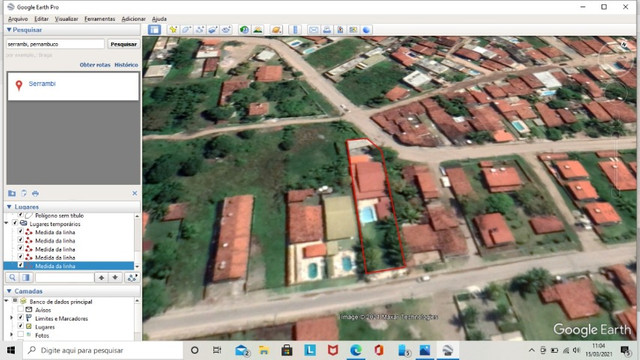This screenshot has width=640, height=360.
Task: Collapse the Pesquisar panel
Action: 9,30
